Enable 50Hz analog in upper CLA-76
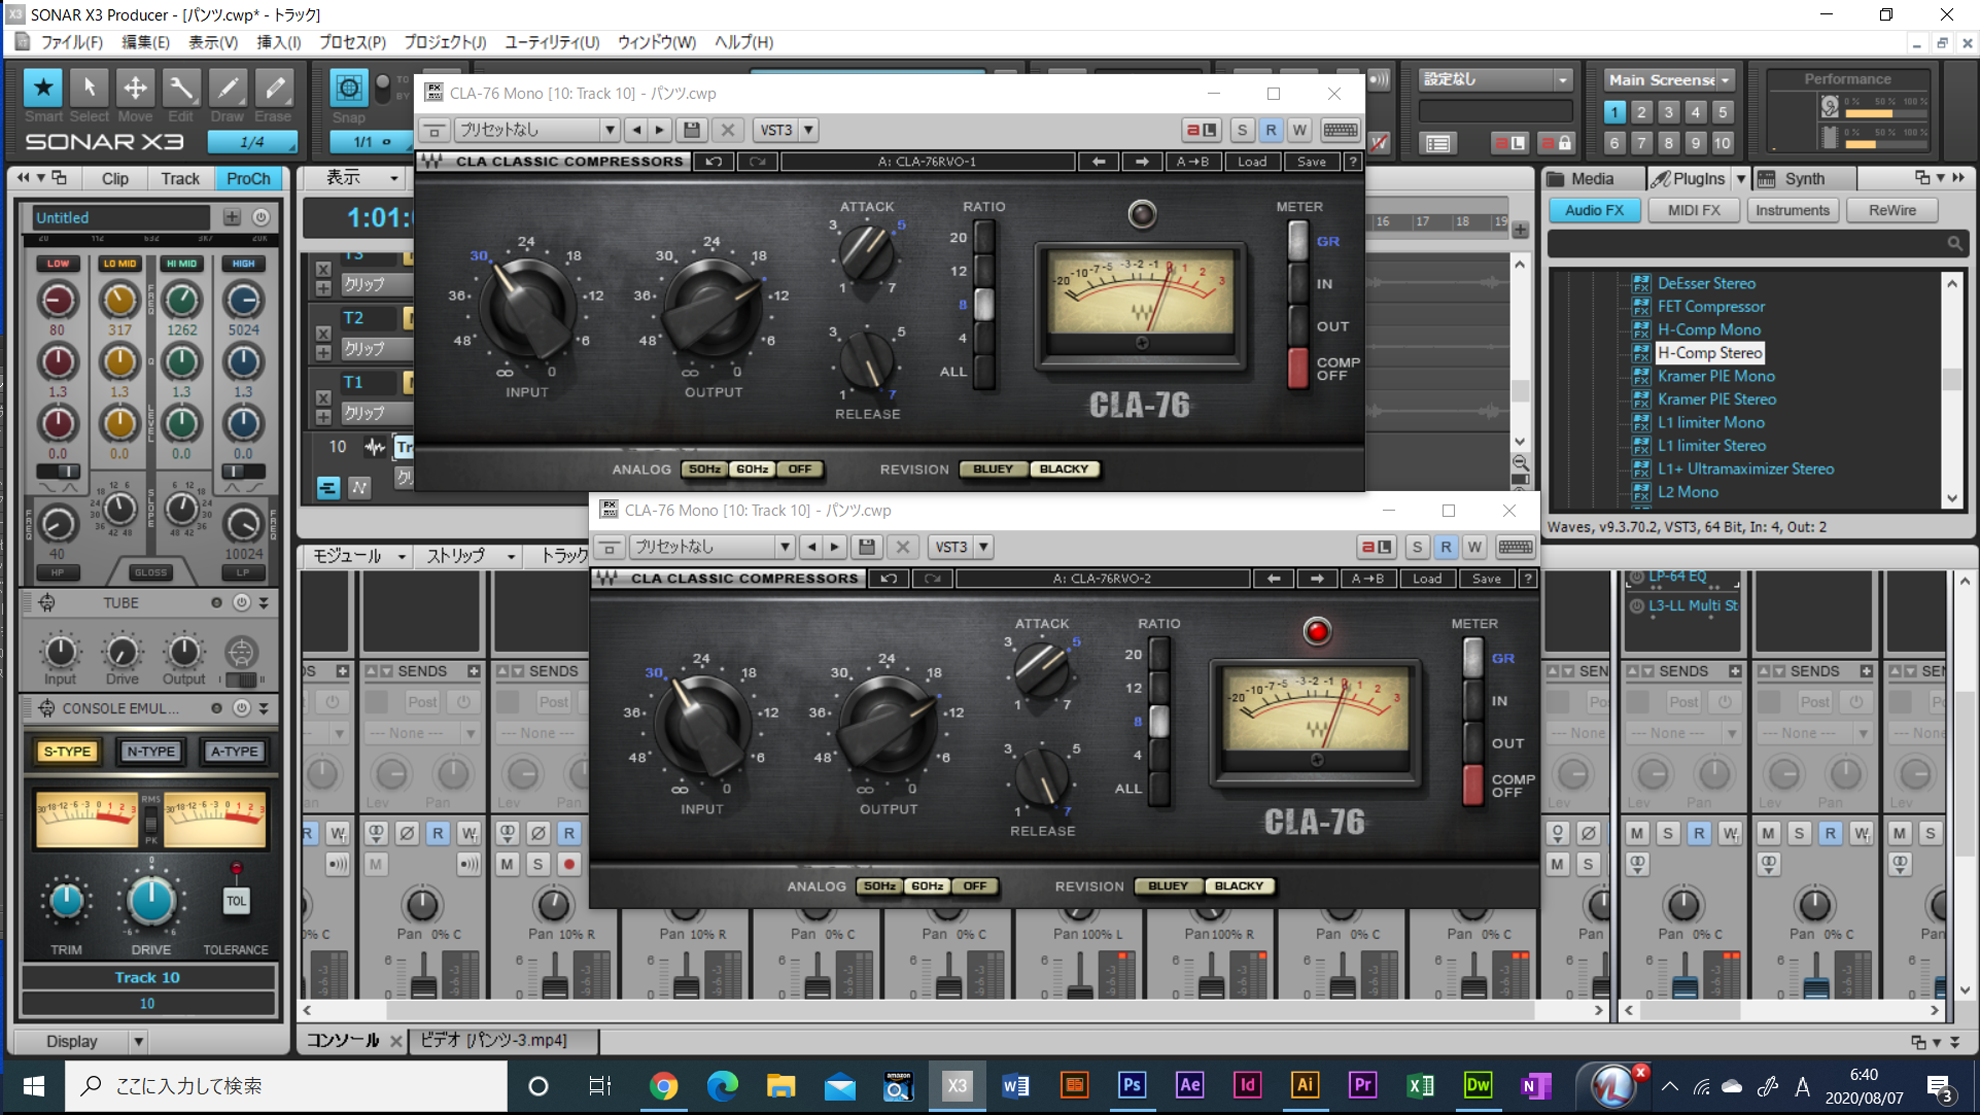 tap(704, 469)
